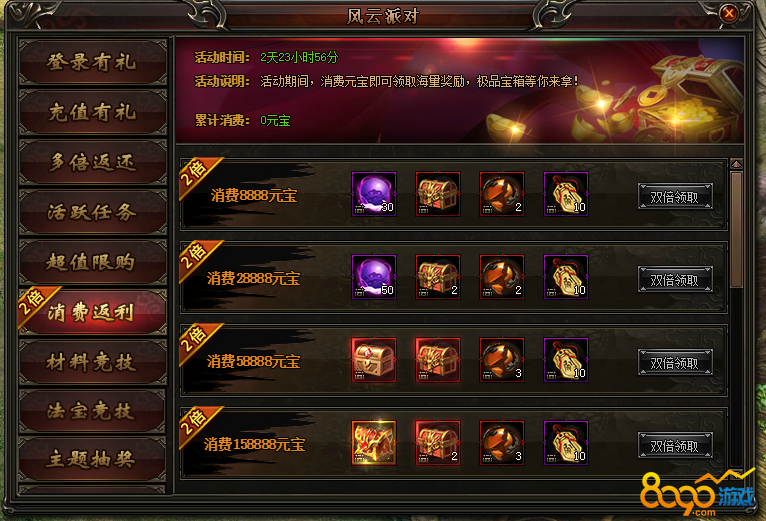Close the 风云派对 window
Image resolution: width=766 pixels, height=521 pixels.
[x=729, y=13]
